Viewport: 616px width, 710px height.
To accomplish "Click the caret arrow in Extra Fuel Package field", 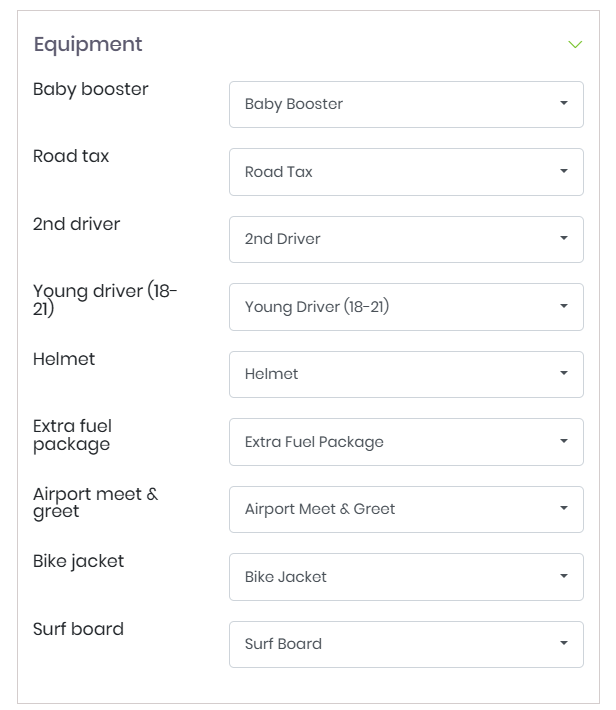I will 564,442.
